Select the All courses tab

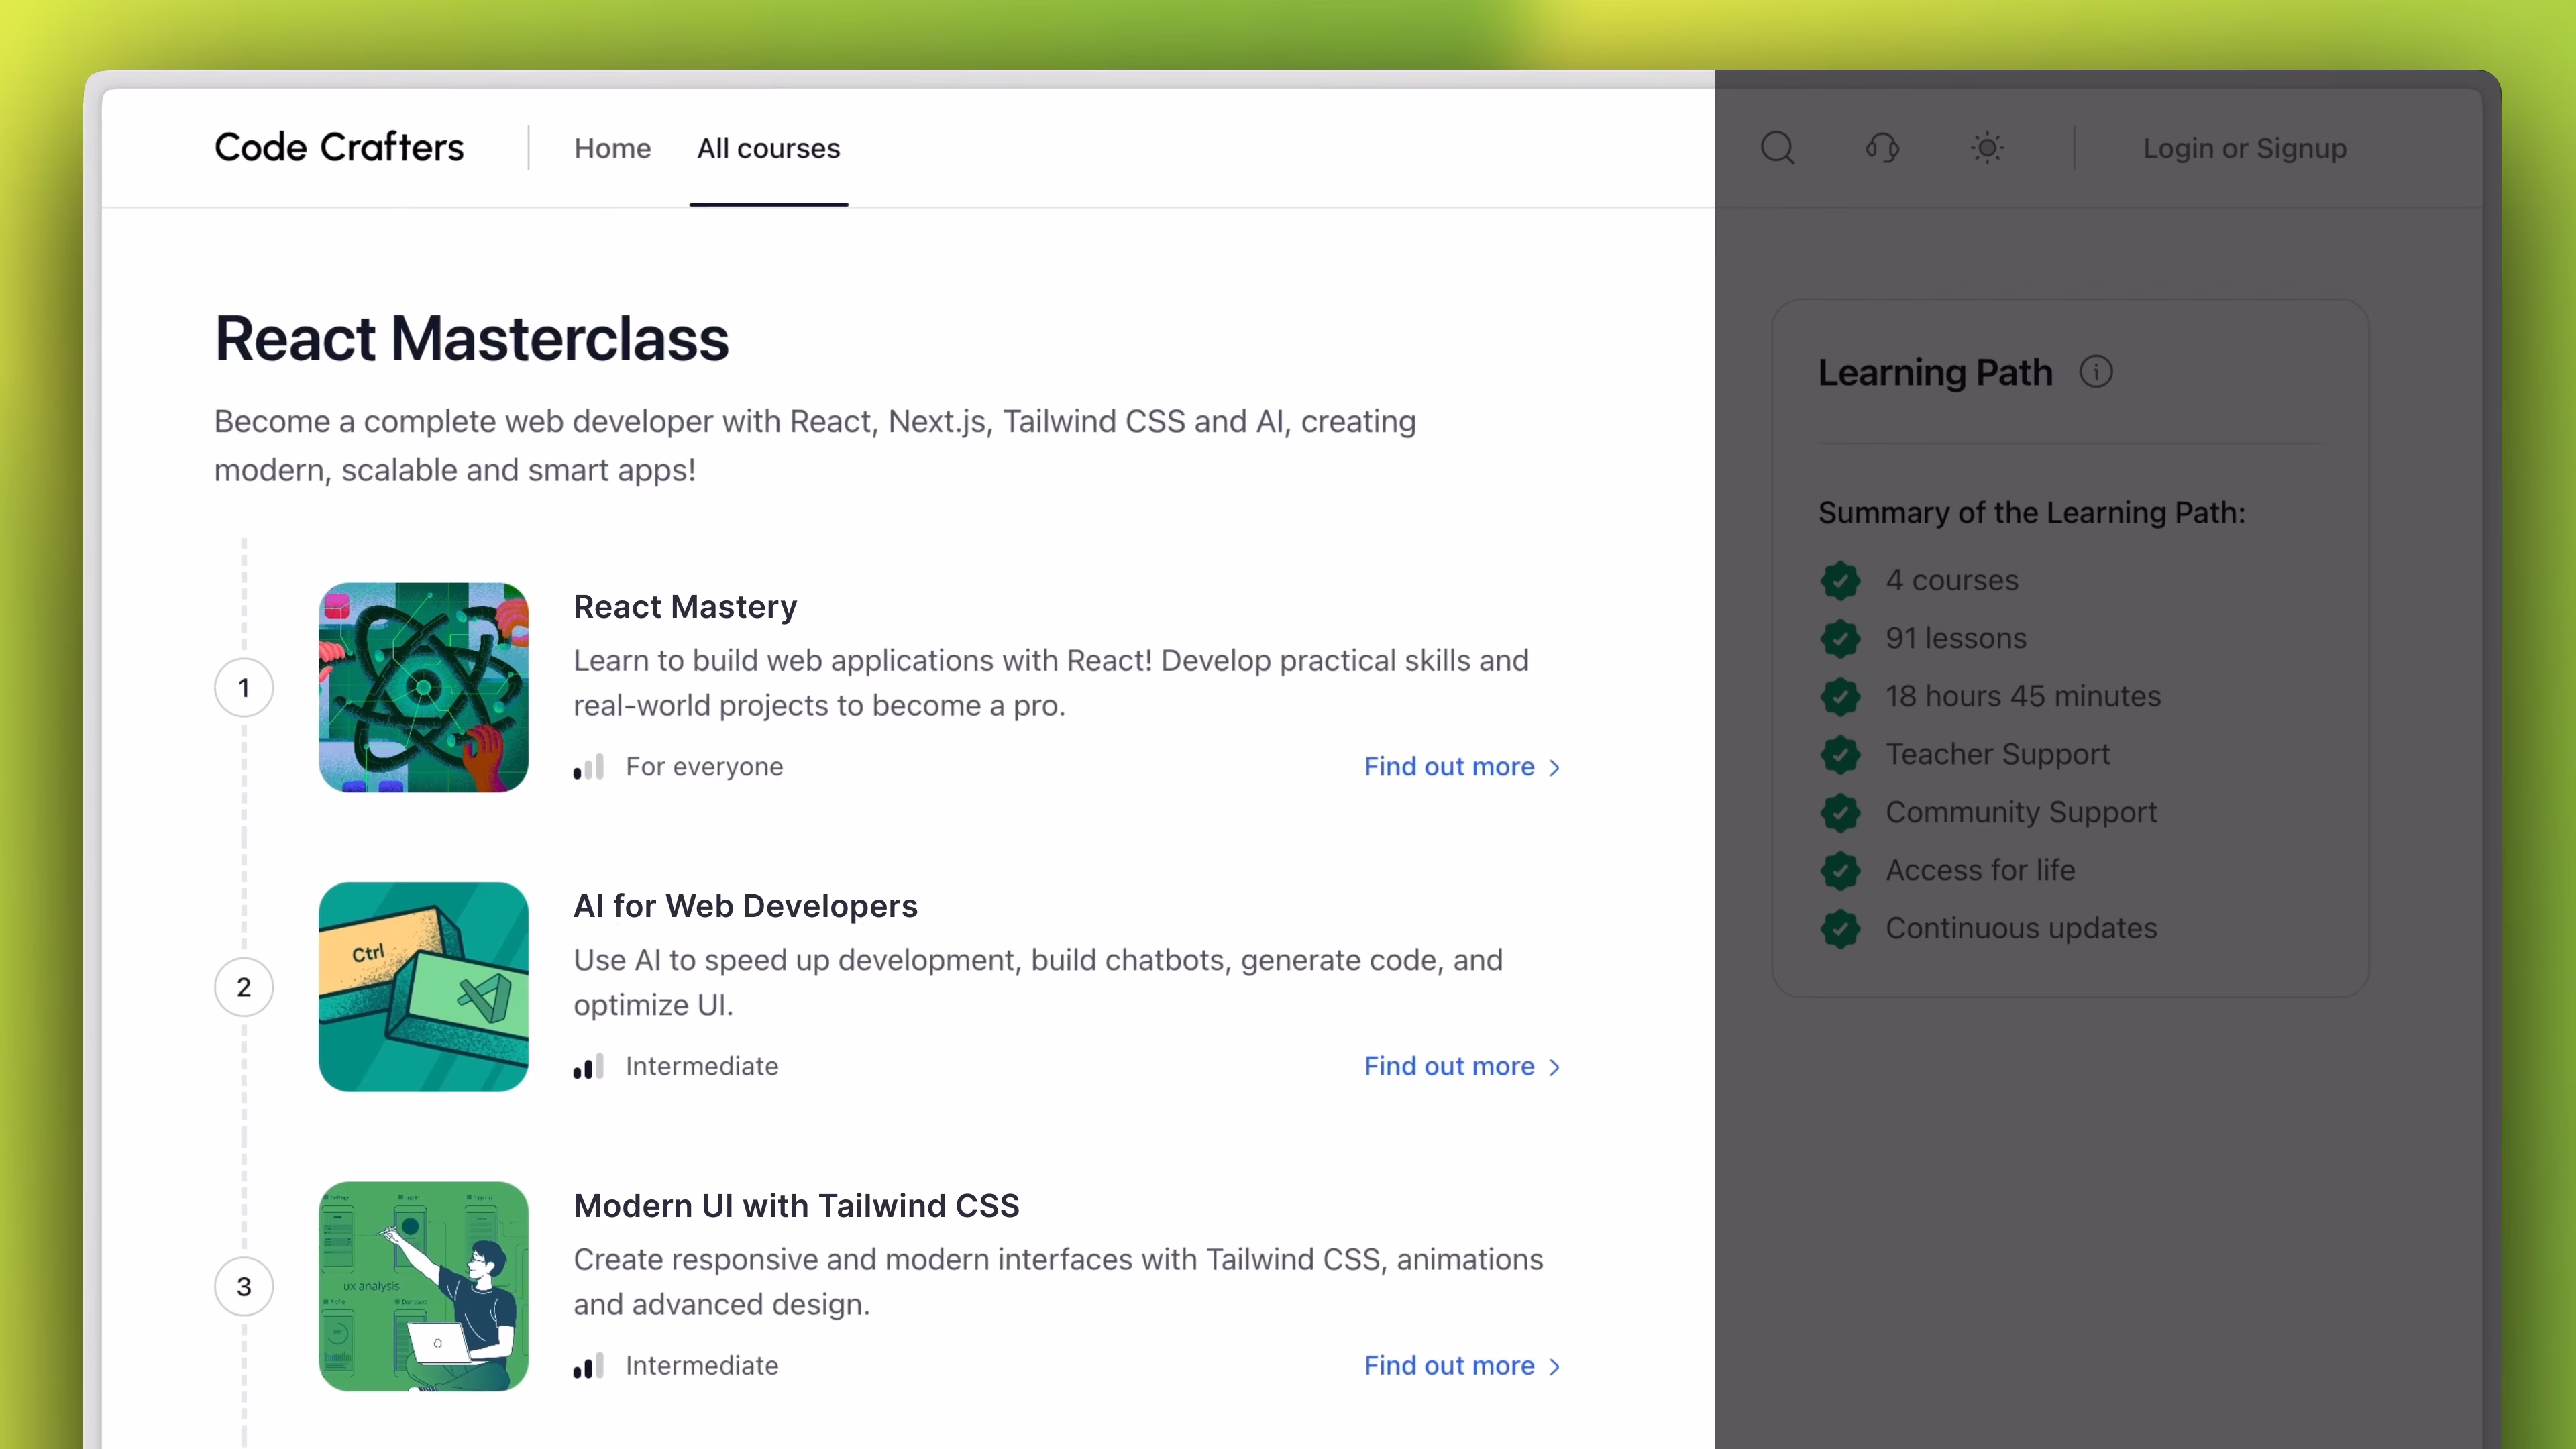click(x=768, y=148)
